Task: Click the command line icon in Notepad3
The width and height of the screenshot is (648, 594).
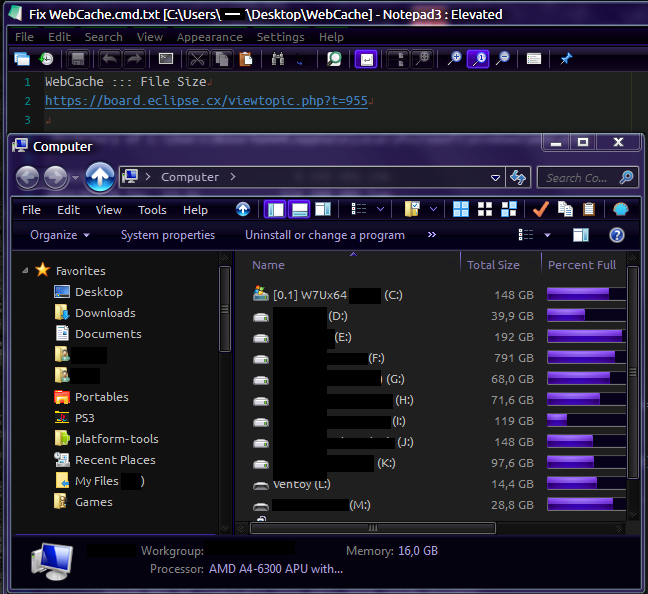Action: click(x=166, y=59)
